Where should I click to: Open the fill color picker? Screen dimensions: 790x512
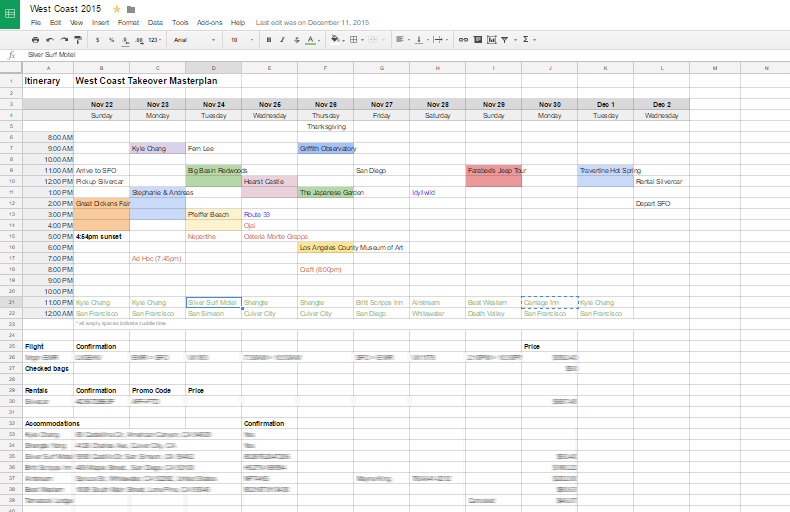[x=337, y=39]
